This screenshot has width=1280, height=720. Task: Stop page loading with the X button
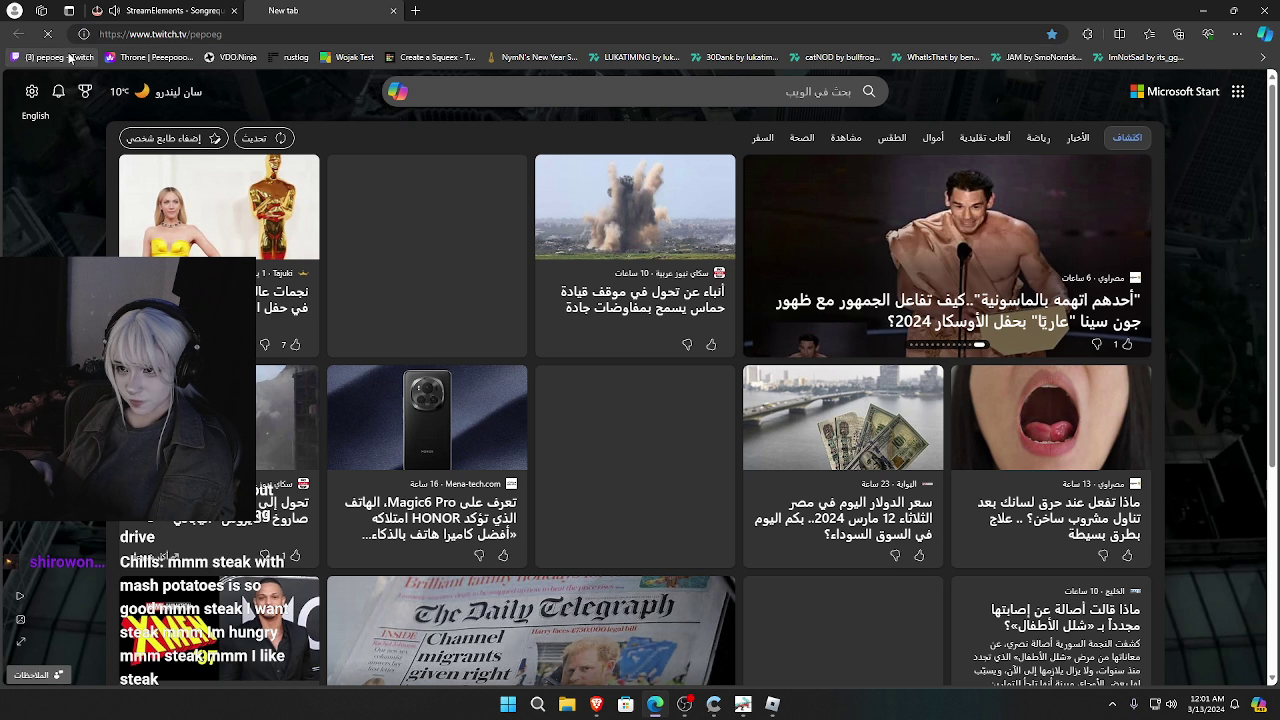(x=47, y=34)
